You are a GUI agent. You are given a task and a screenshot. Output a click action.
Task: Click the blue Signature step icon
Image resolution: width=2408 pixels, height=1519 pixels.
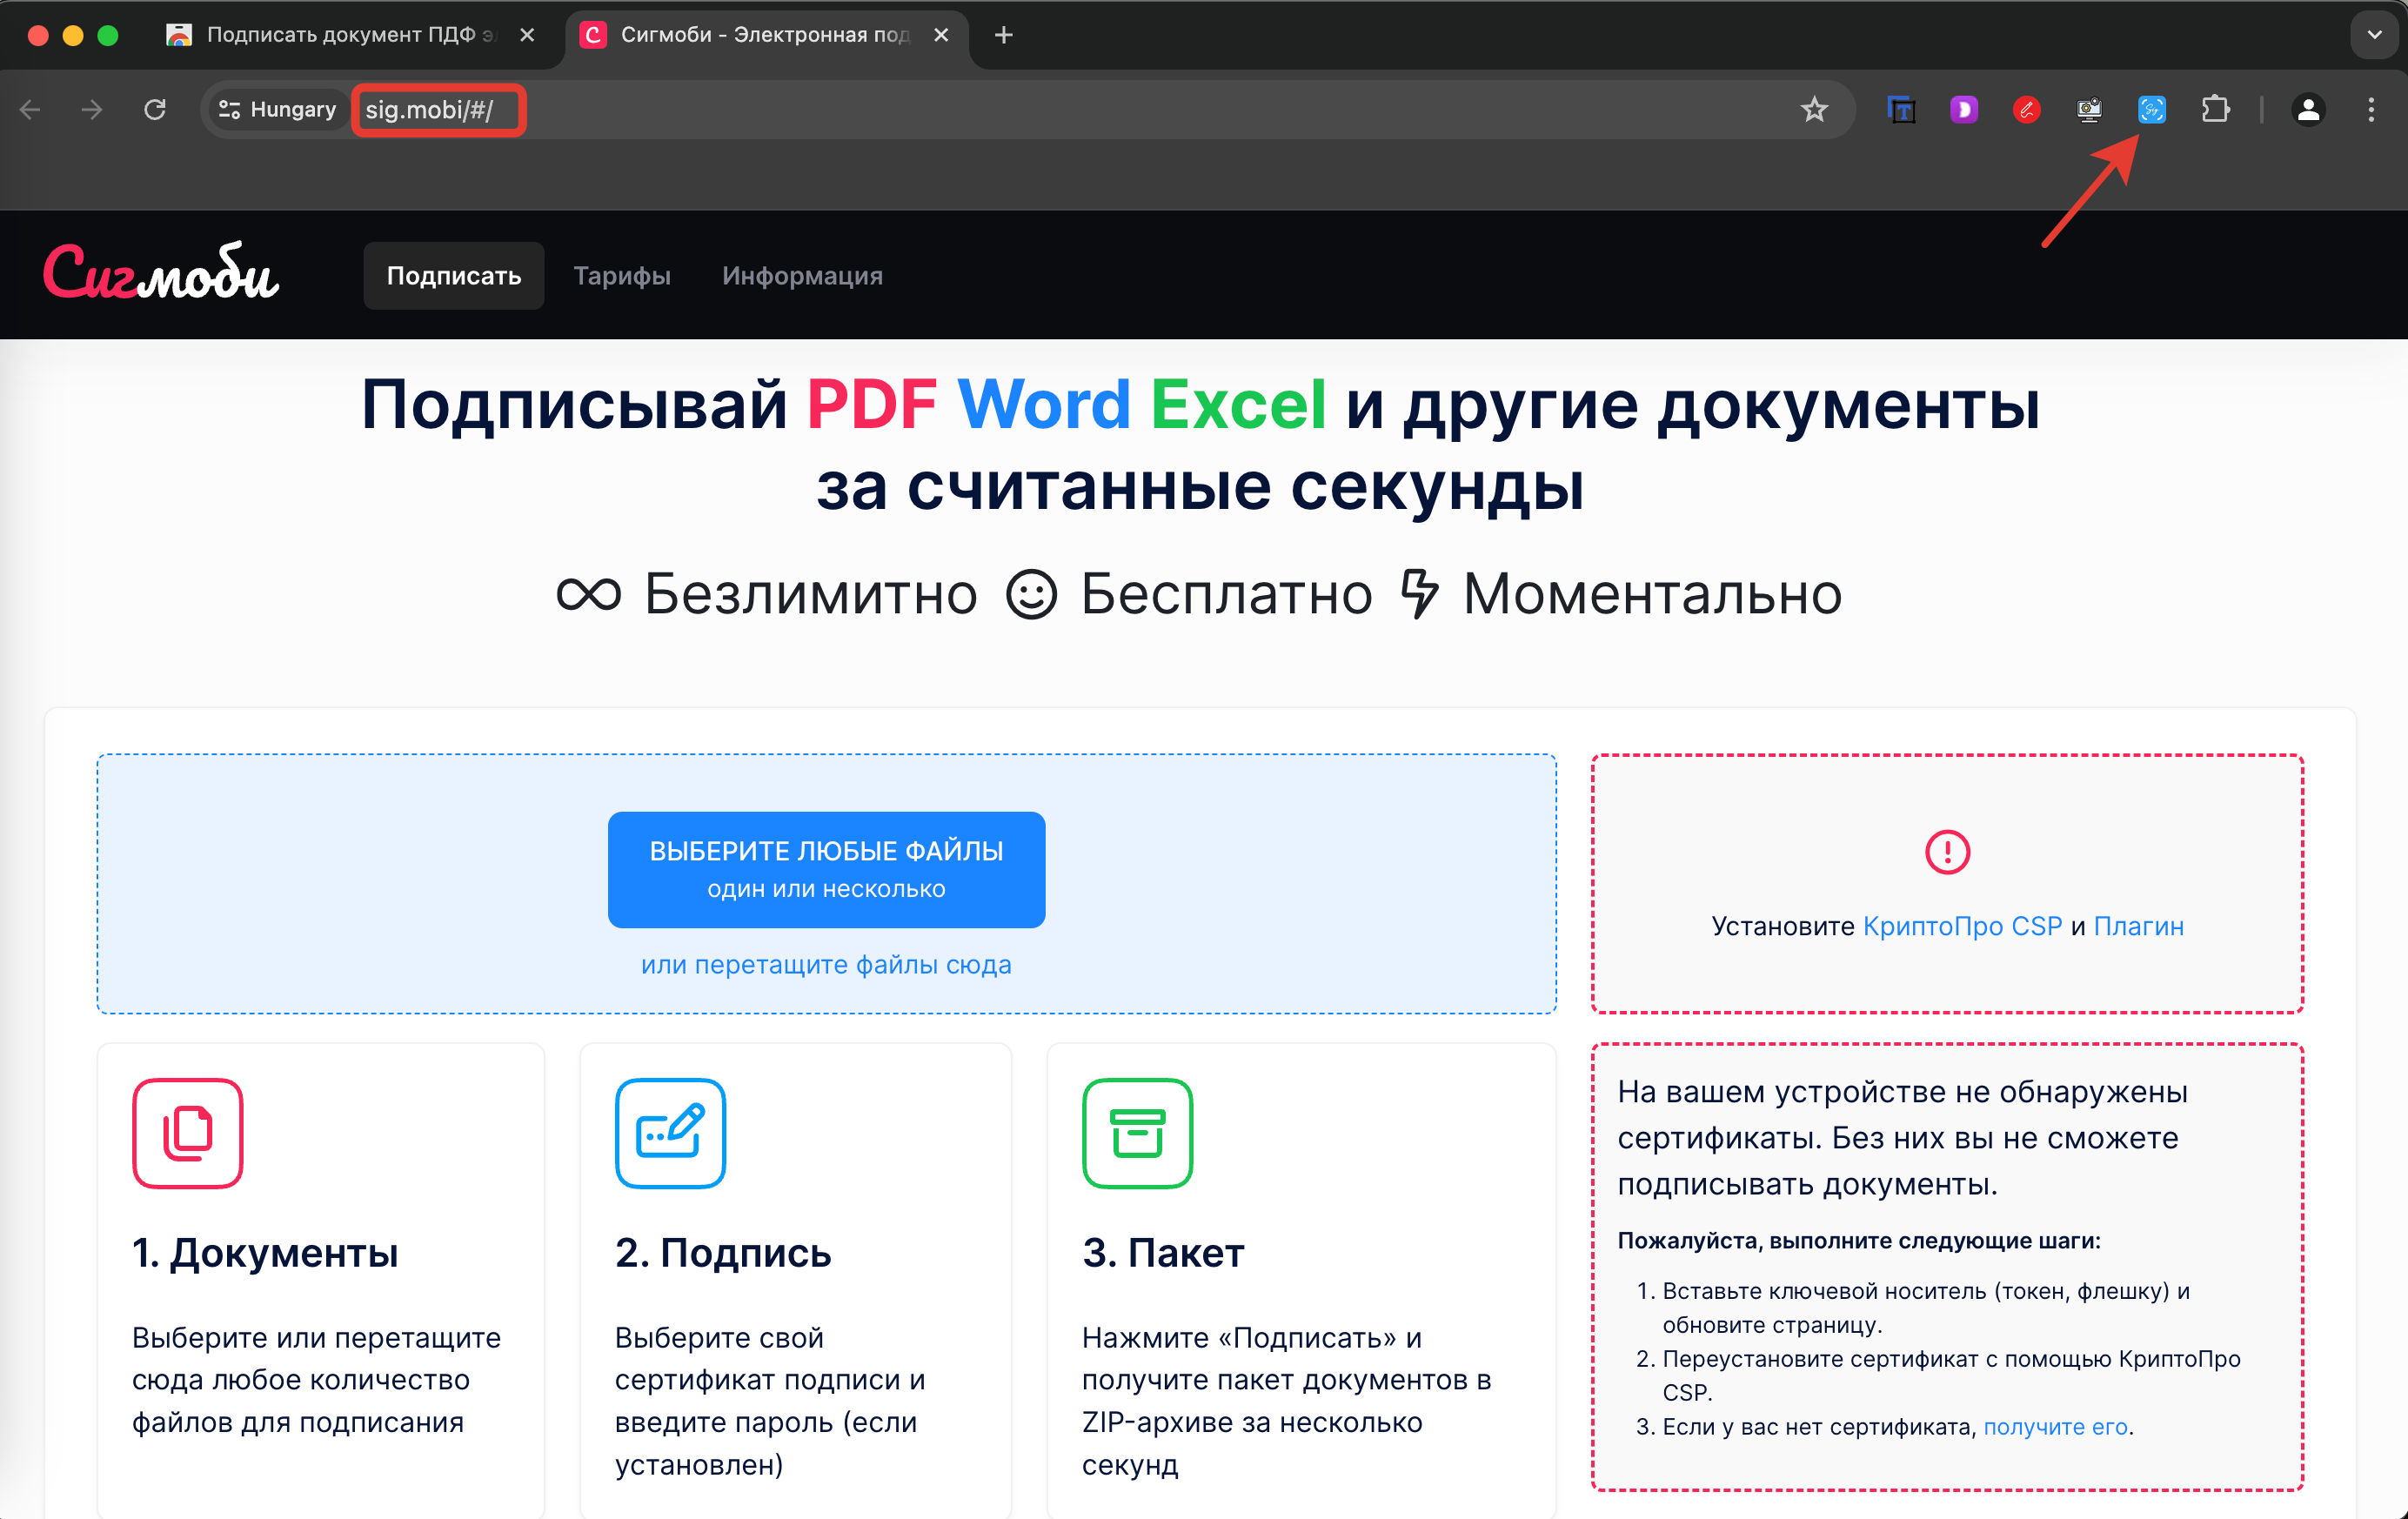click(x=670, y=1133)
